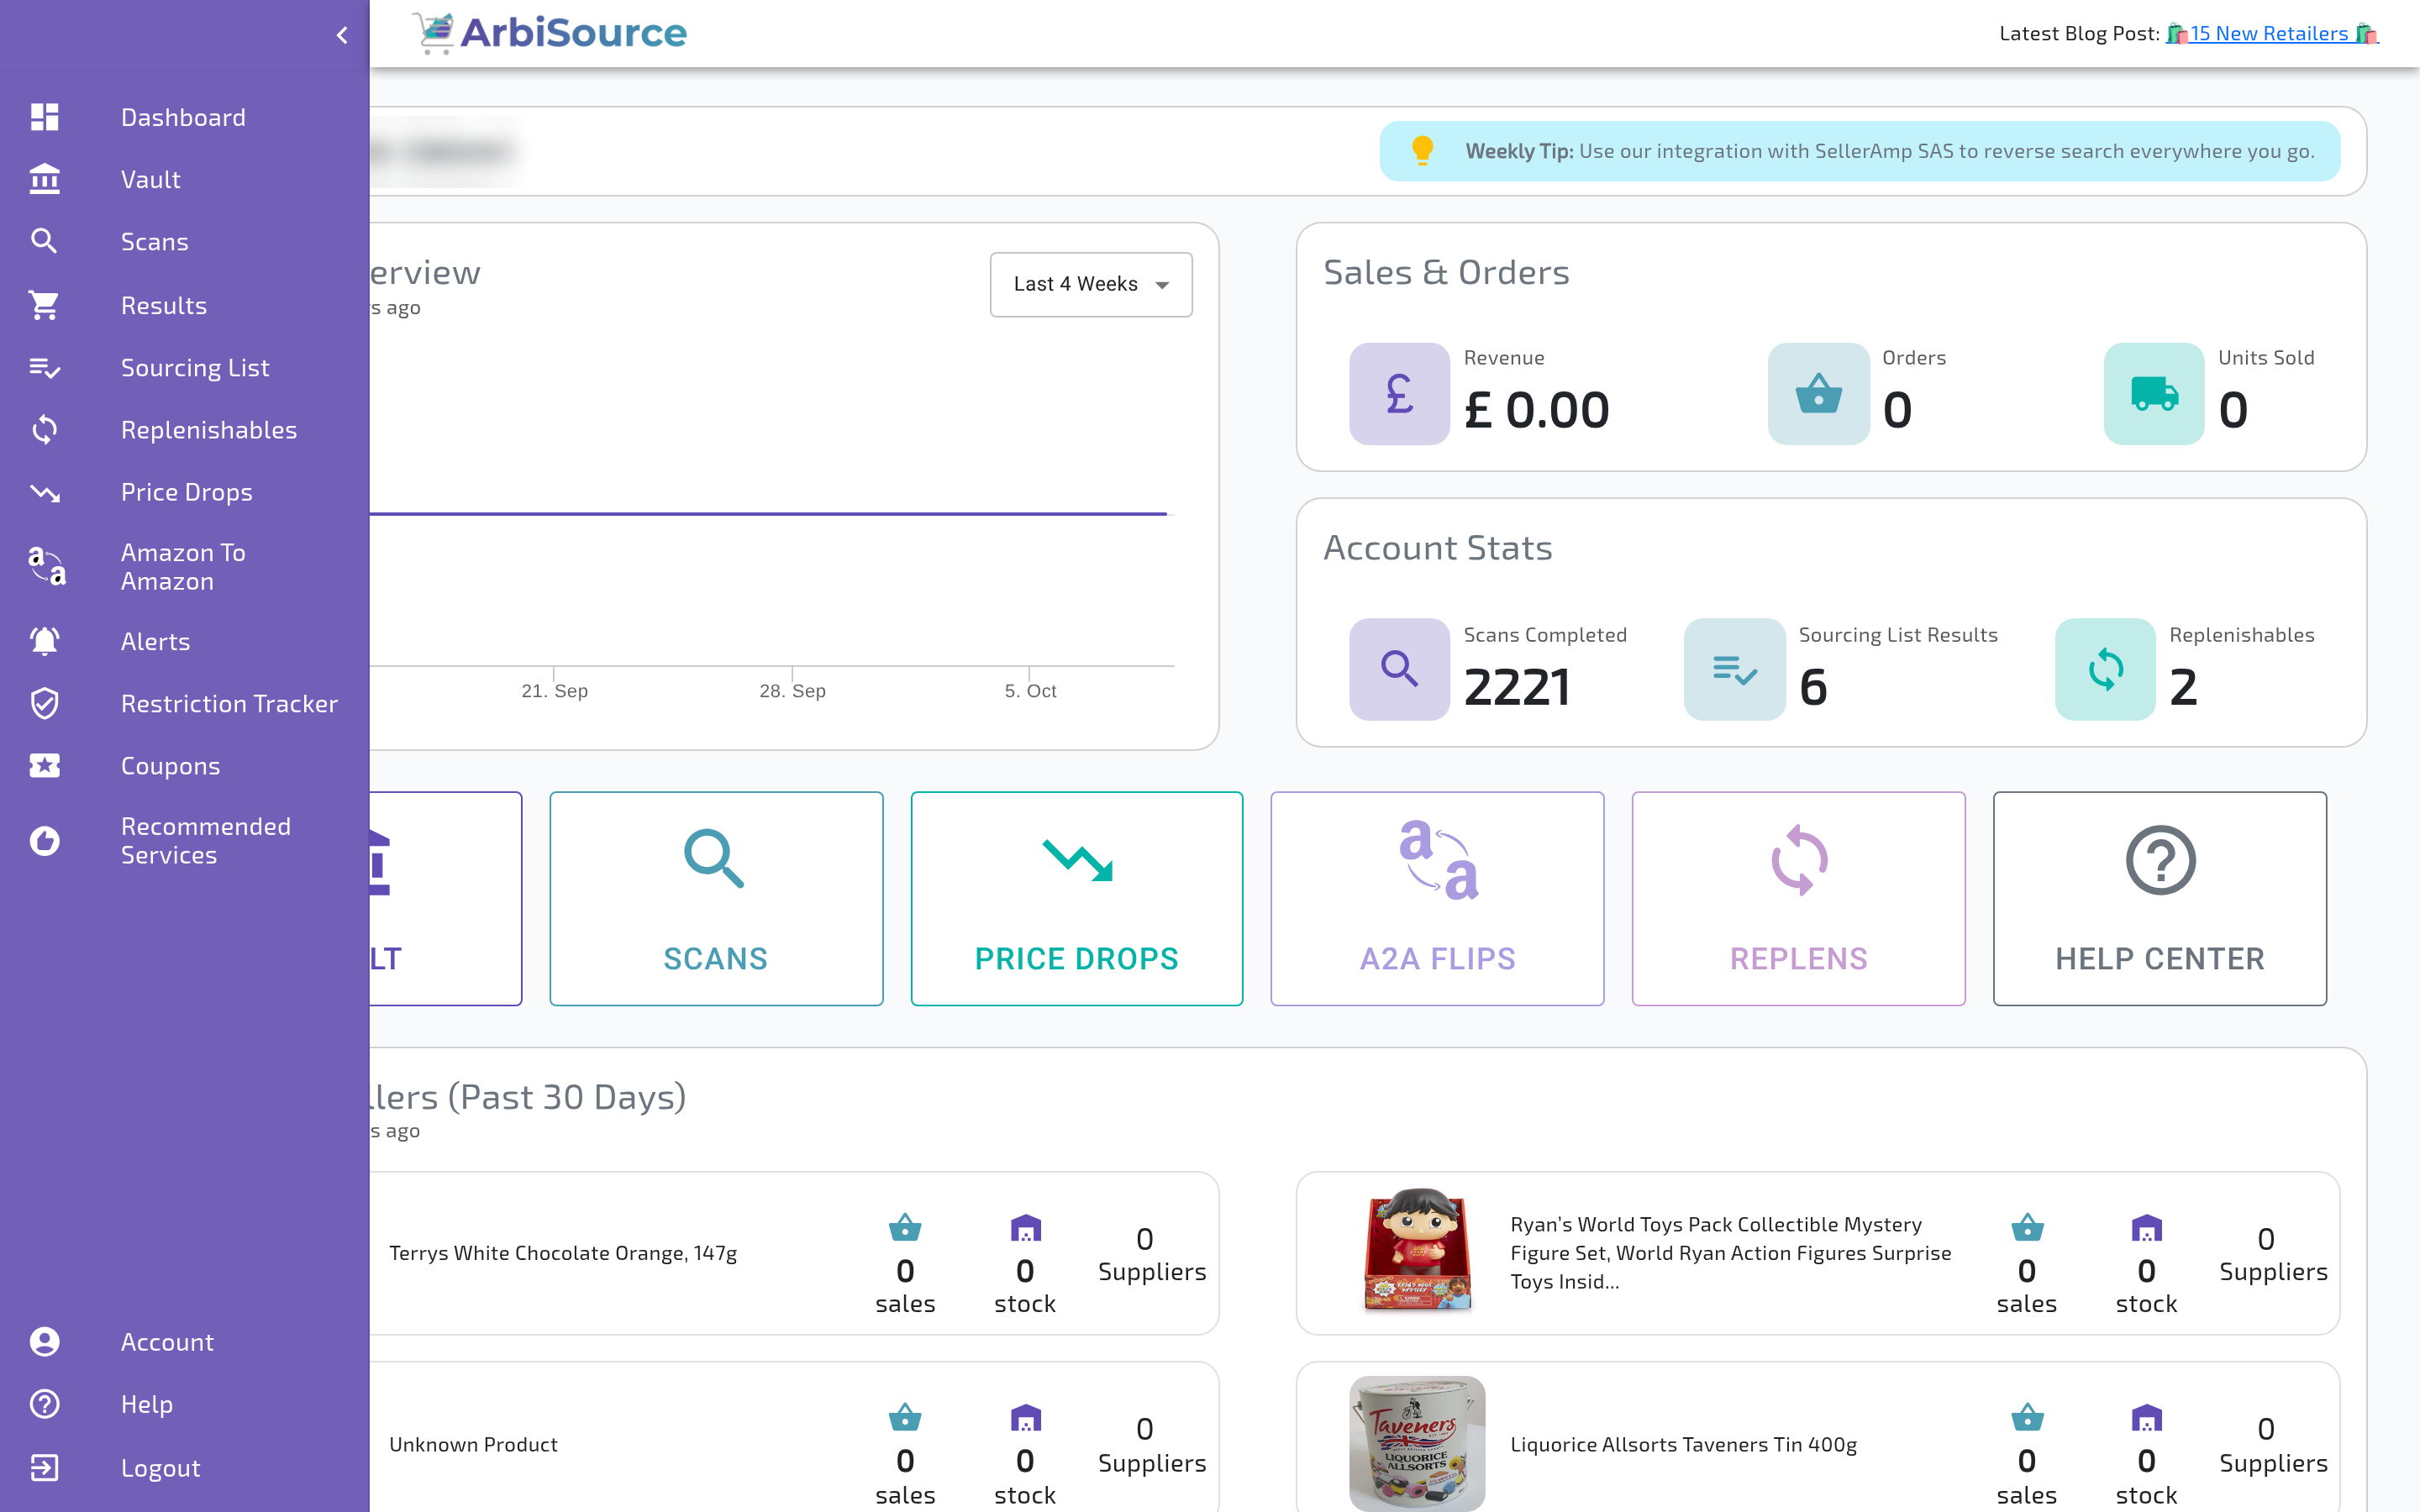The height and width of the screenshot is (1512, 2420).
Task: Open the Dashboard grid icon
Action: [x=44, y=117]
